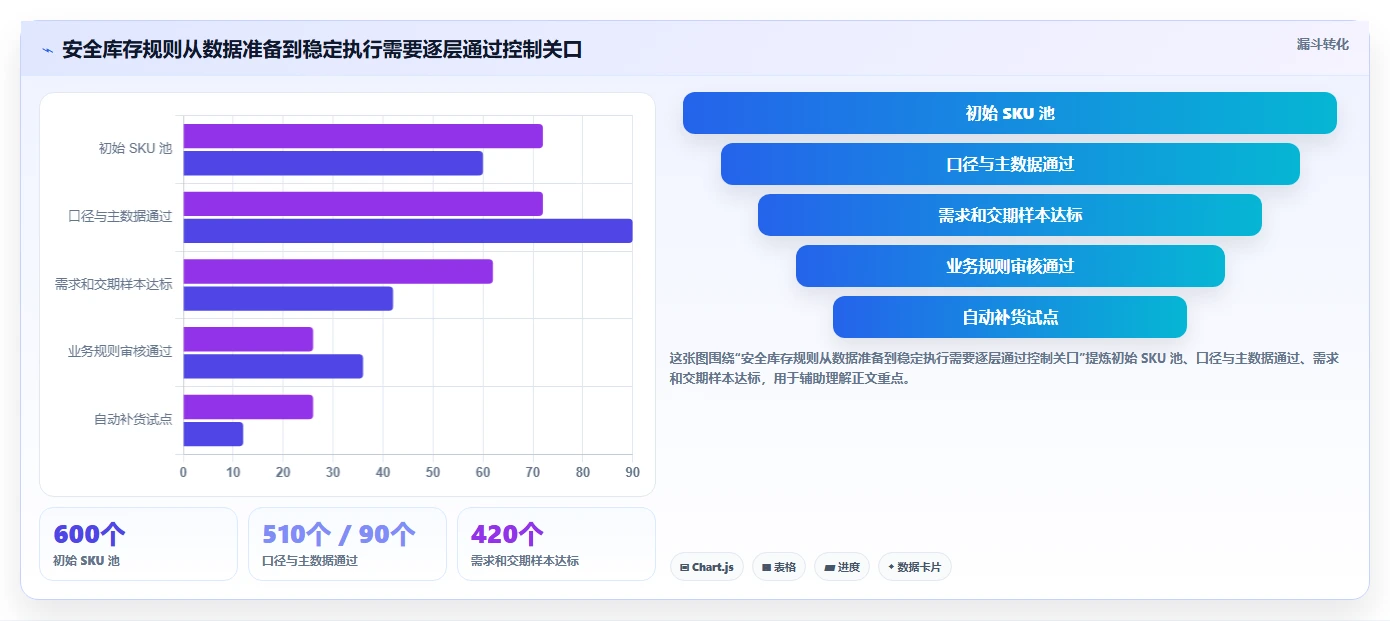This screenshot has height=621, width=1390.
Task: Click the 自动补货试点 chart axis label
Action: click(x=133, y=419)
